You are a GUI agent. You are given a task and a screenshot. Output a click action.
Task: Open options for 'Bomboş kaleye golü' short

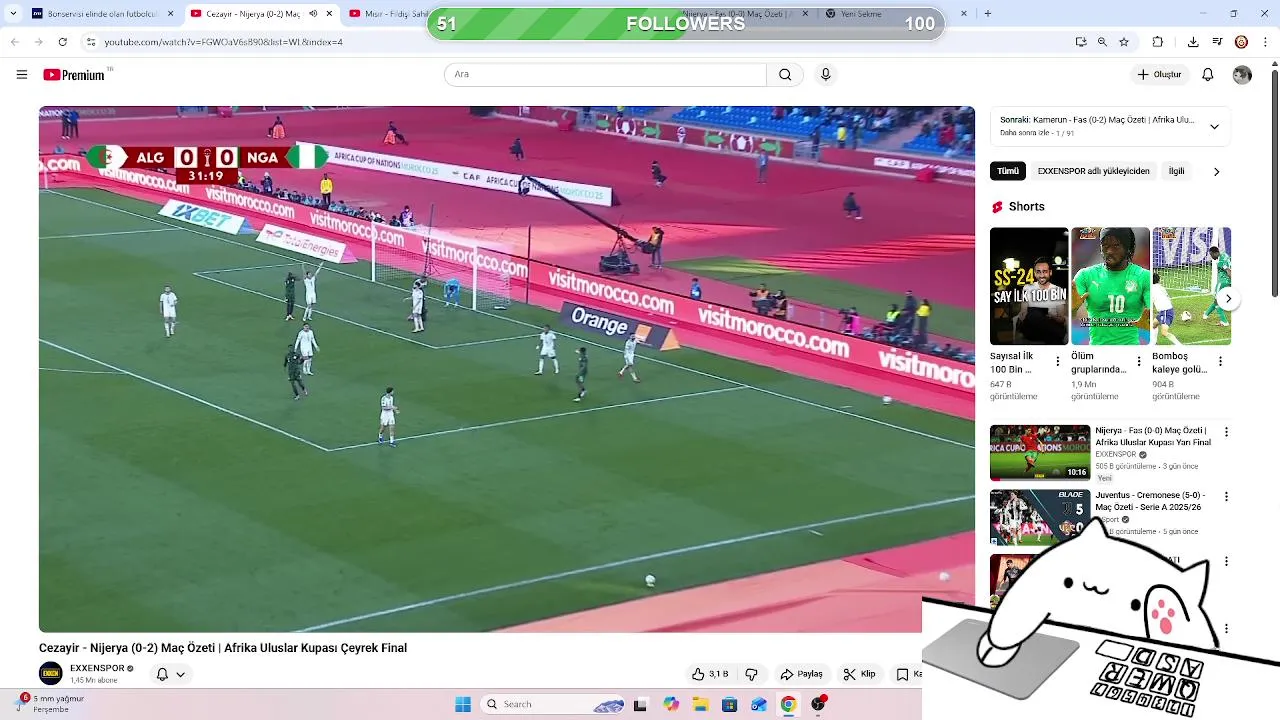pyautogui.click(x=1220, y=361)
